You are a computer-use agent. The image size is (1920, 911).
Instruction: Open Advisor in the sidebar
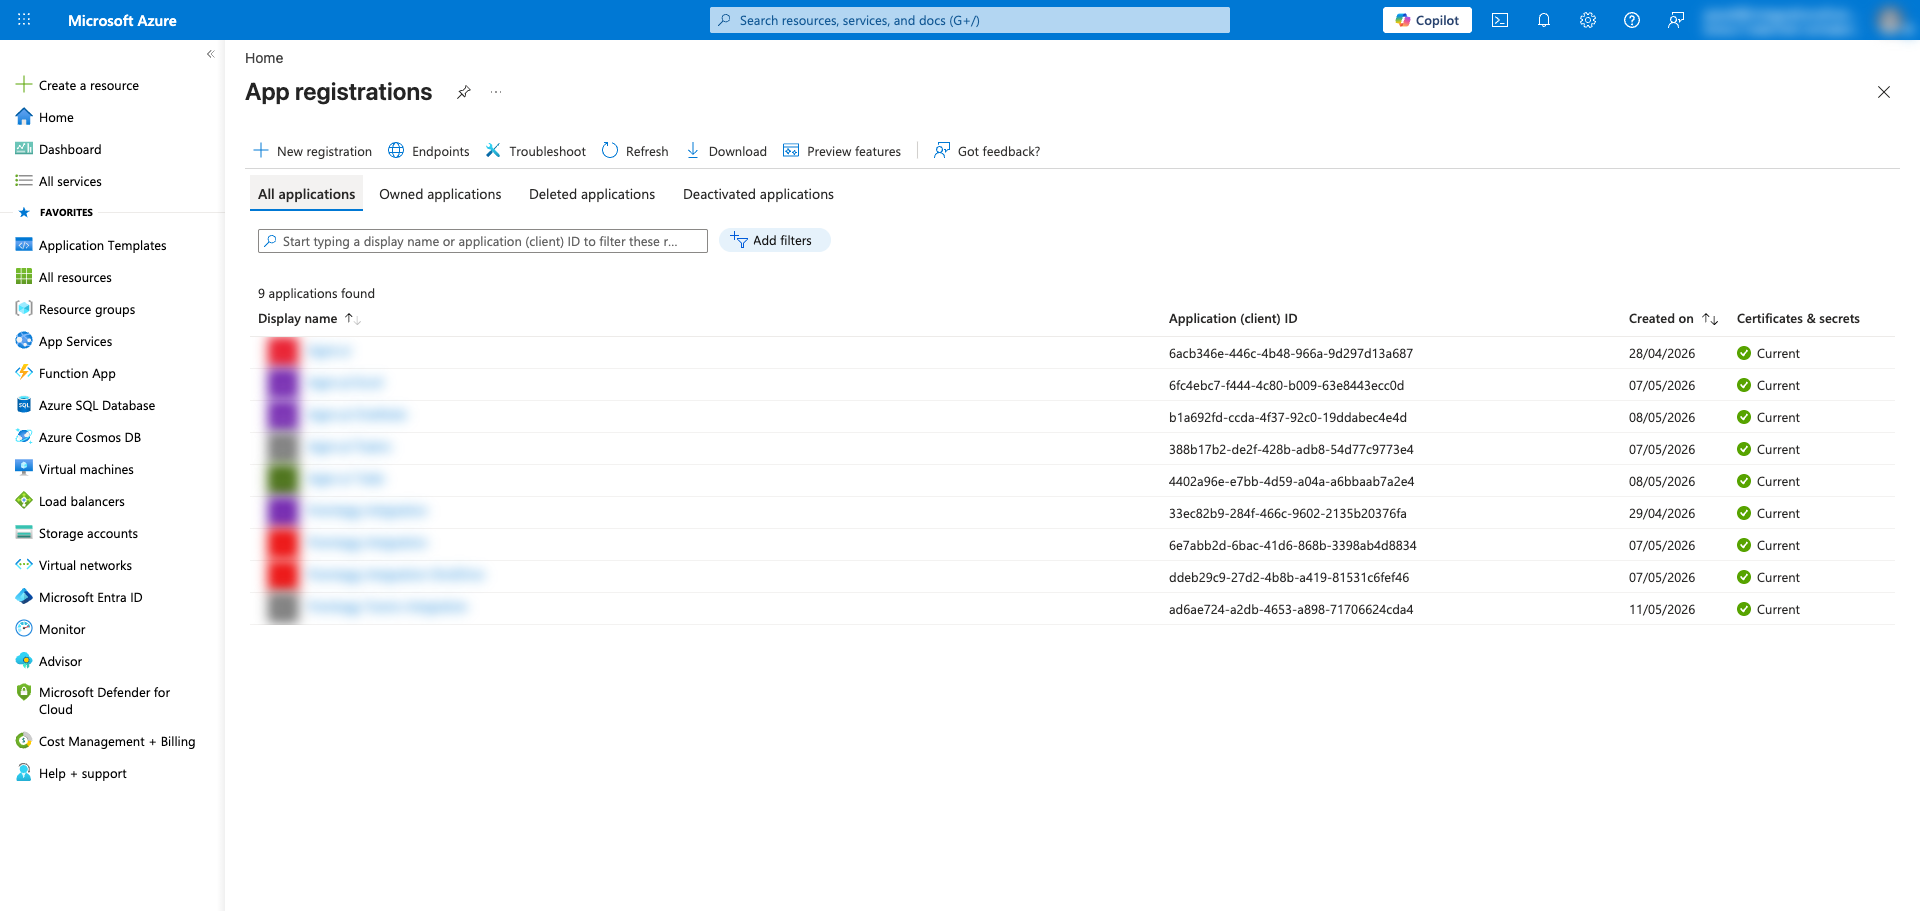pyautogui.click(x=60, y=661)
